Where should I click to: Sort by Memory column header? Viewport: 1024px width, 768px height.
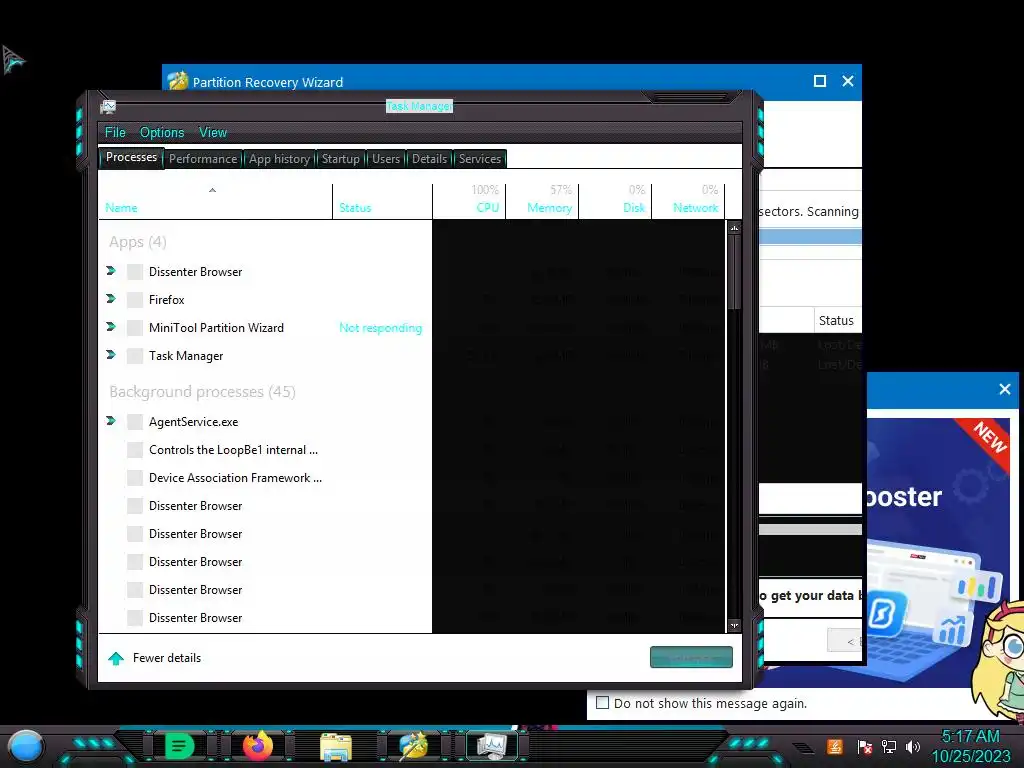click(542, 202)
